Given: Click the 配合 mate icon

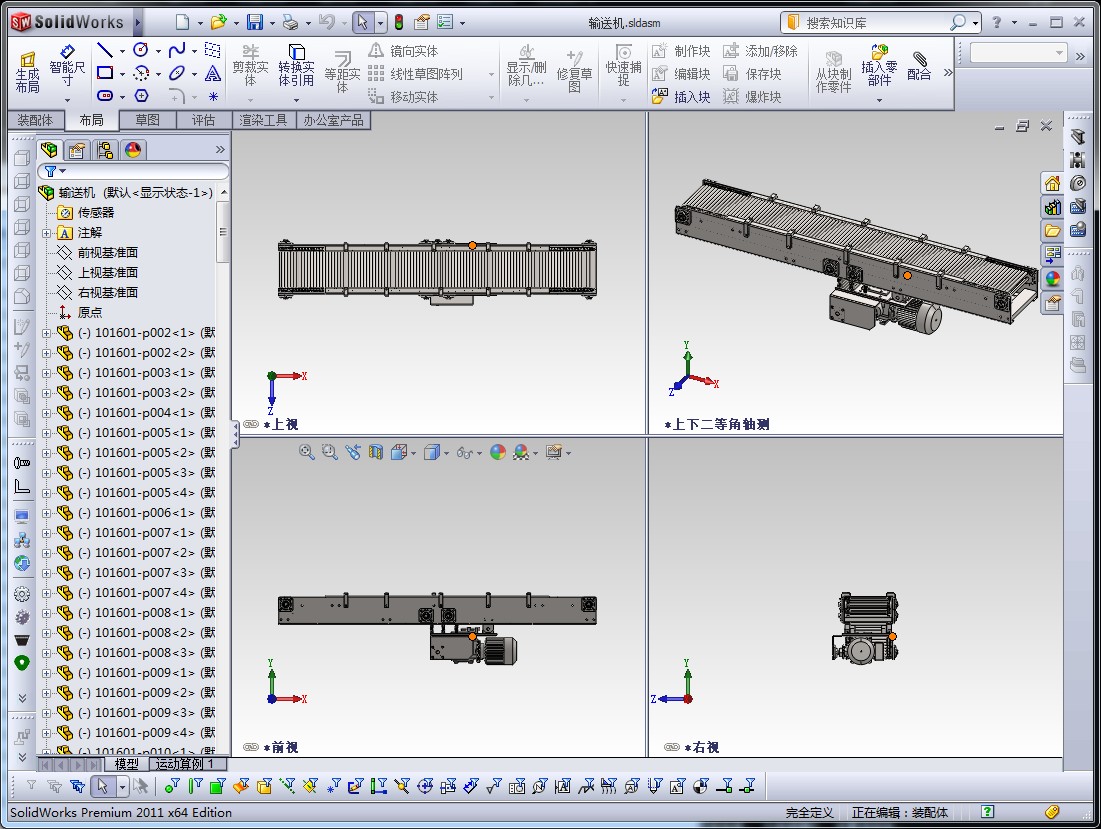Looking at the screenshot, I should pos(919,66).
